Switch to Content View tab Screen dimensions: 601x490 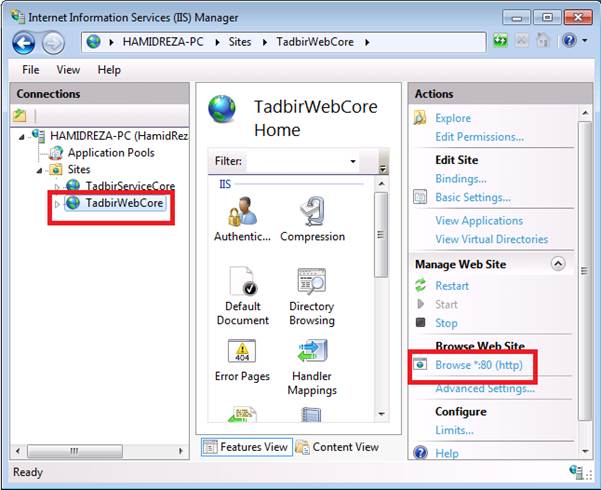pyautogui.click(x=337, y=447)
